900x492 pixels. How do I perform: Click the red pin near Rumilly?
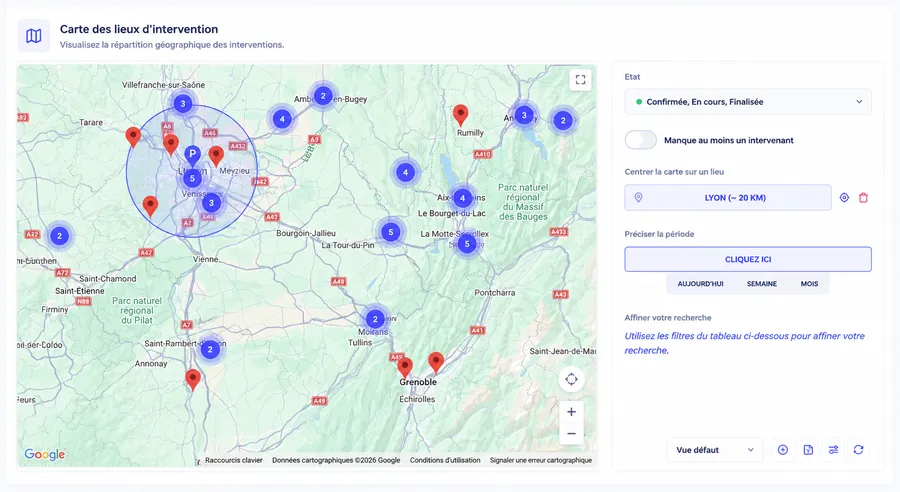click(460, 115)
